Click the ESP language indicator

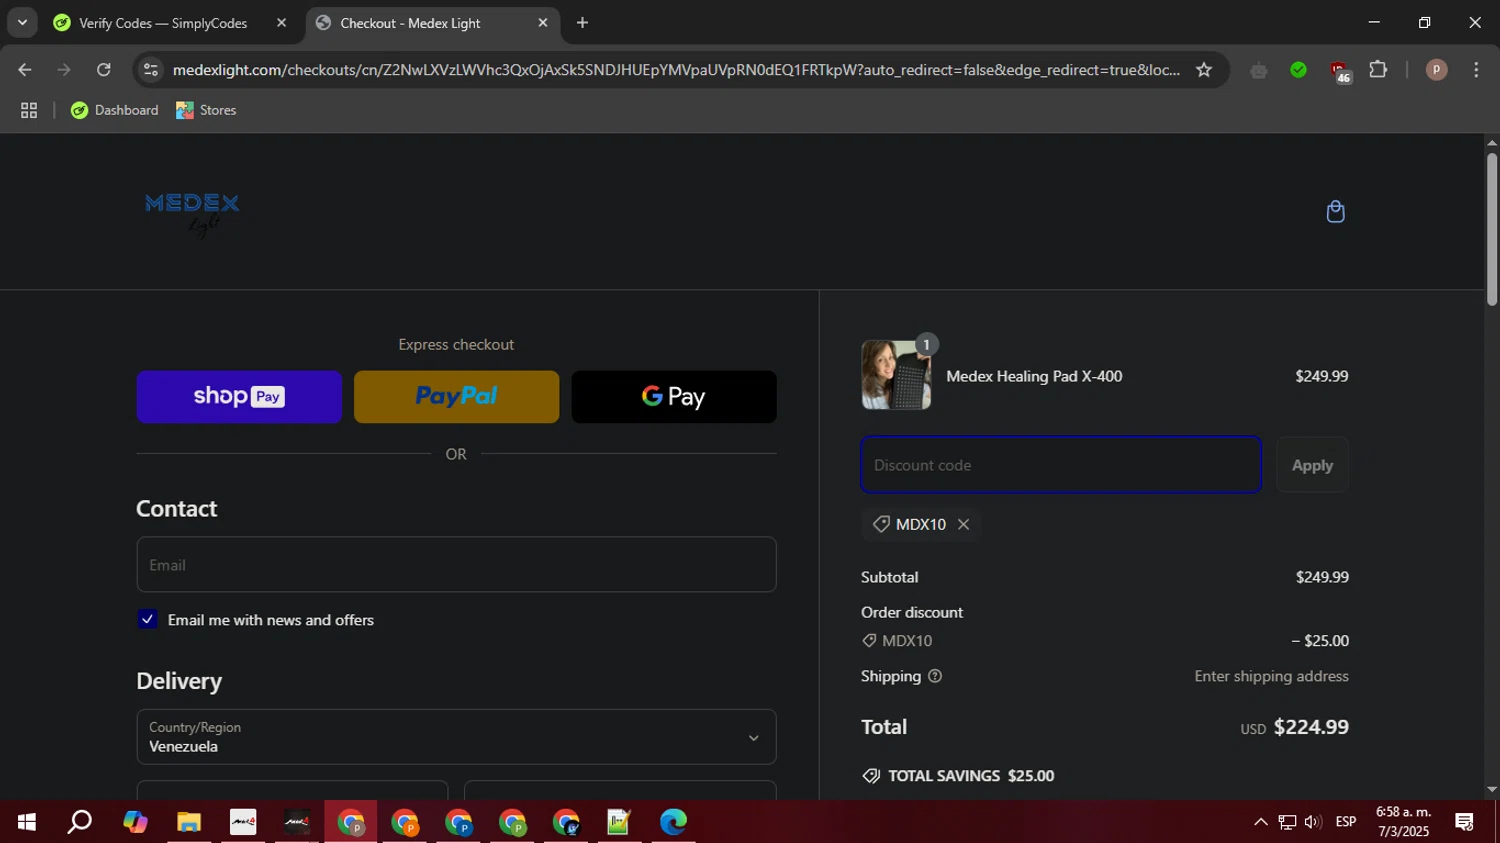click(x=1346, y=822)
